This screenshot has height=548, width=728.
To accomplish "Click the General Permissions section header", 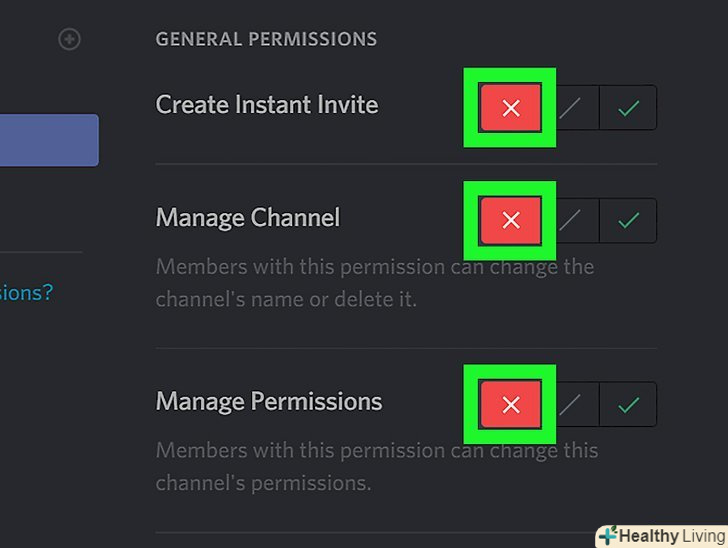I will 266,40.
